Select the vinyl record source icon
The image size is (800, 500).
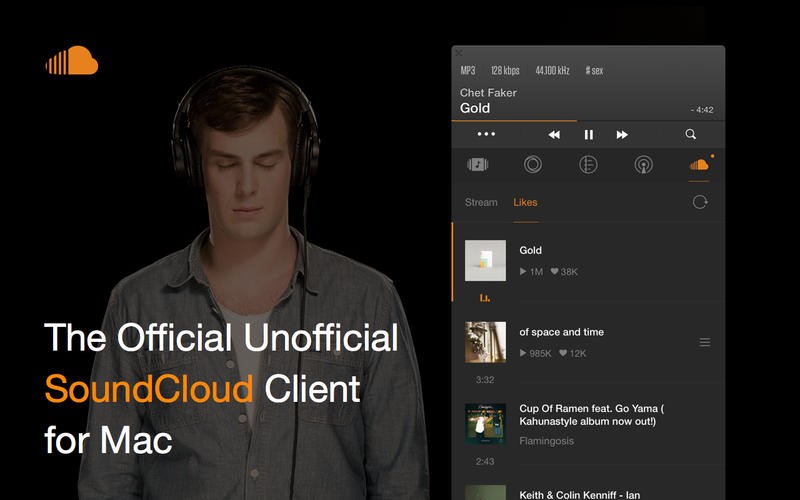(533, 165)
